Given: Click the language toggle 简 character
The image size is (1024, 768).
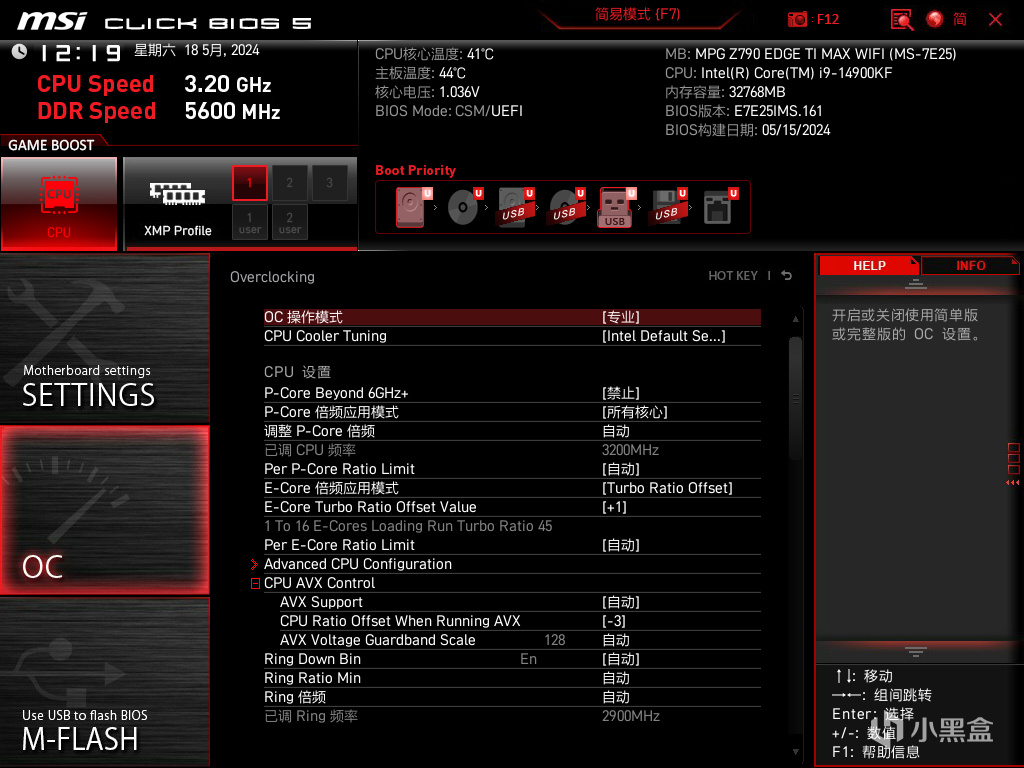Looking at the screenshot, I should pos(960,20).
